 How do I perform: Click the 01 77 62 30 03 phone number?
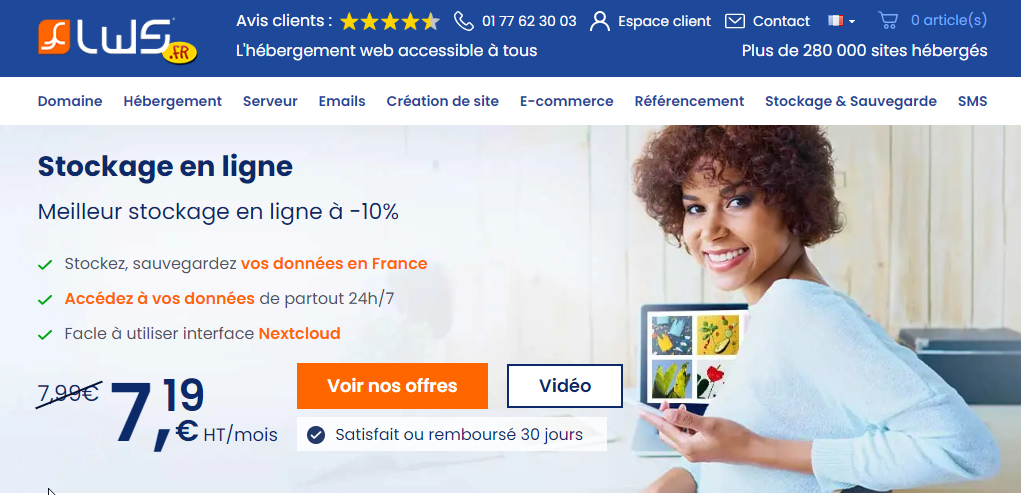pyautogui.click(x=529, y=21)
